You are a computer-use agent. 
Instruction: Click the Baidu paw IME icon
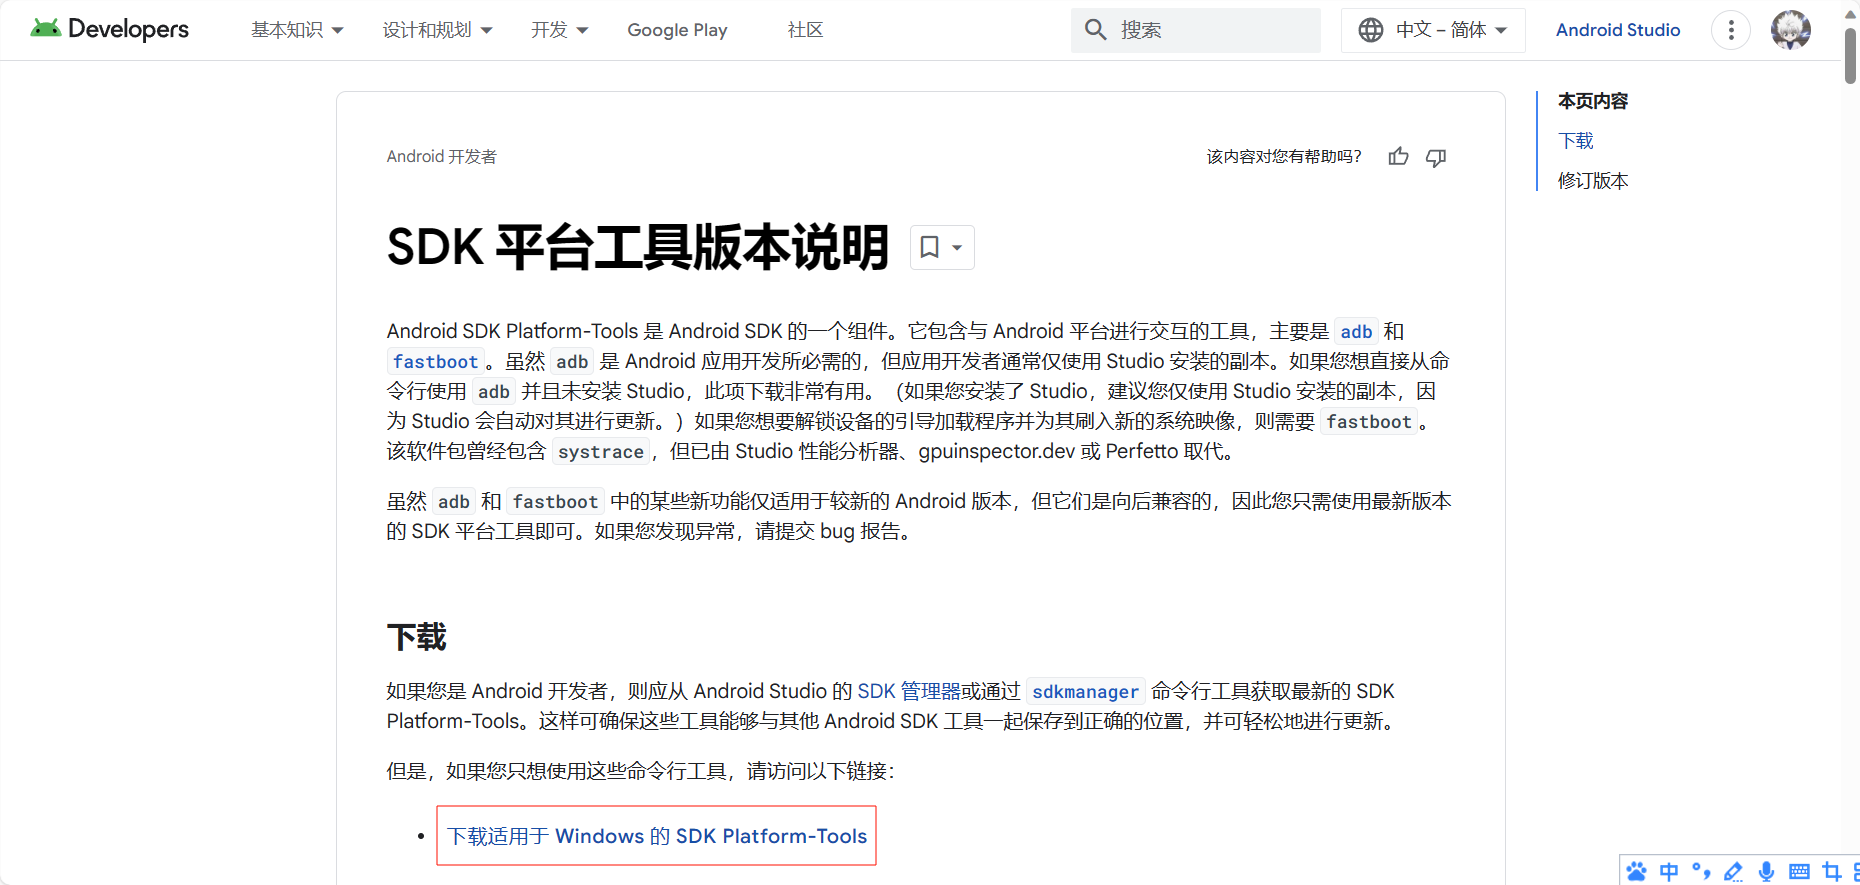pyautogui.click(x=1636, y=871)
